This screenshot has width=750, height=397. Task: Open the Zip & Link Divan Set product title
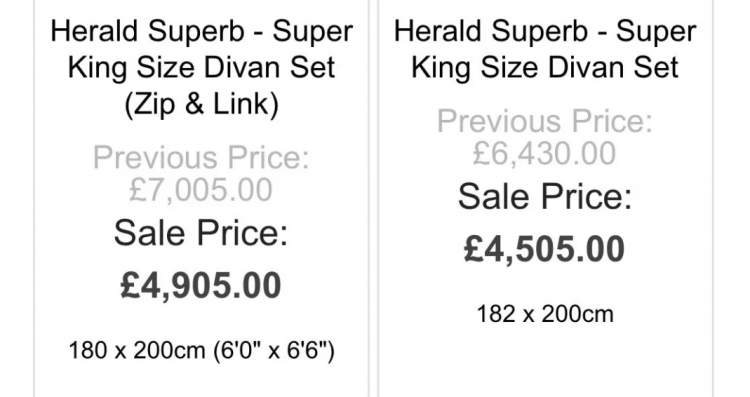[201, 67]
